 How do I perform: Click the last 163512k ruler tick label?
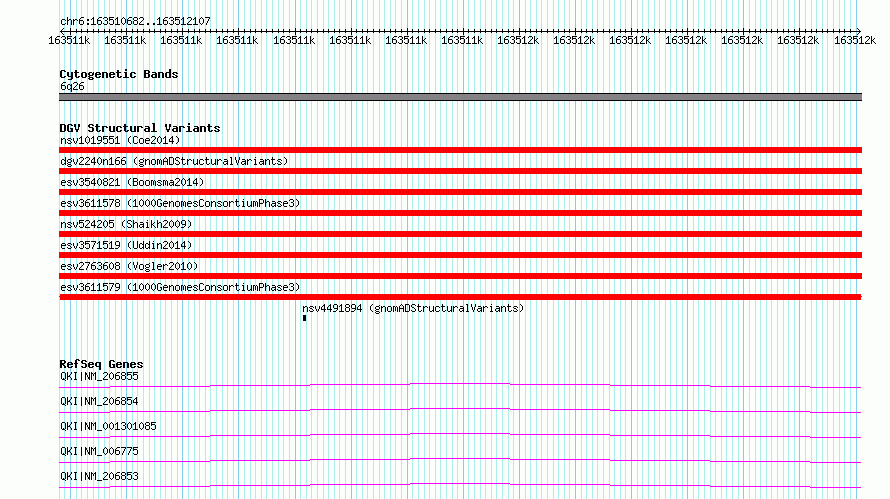(x=855, y=40)
